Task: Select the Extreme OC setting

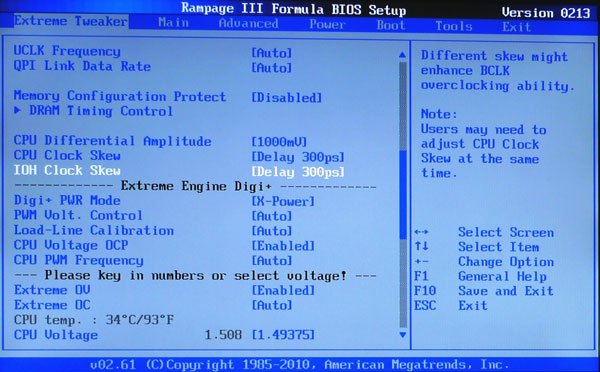Action: coord(52,305)
